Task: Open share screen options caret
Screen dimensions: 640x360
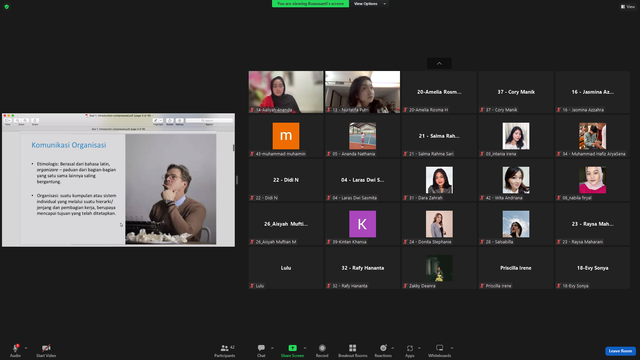Action: click(305, 348)
